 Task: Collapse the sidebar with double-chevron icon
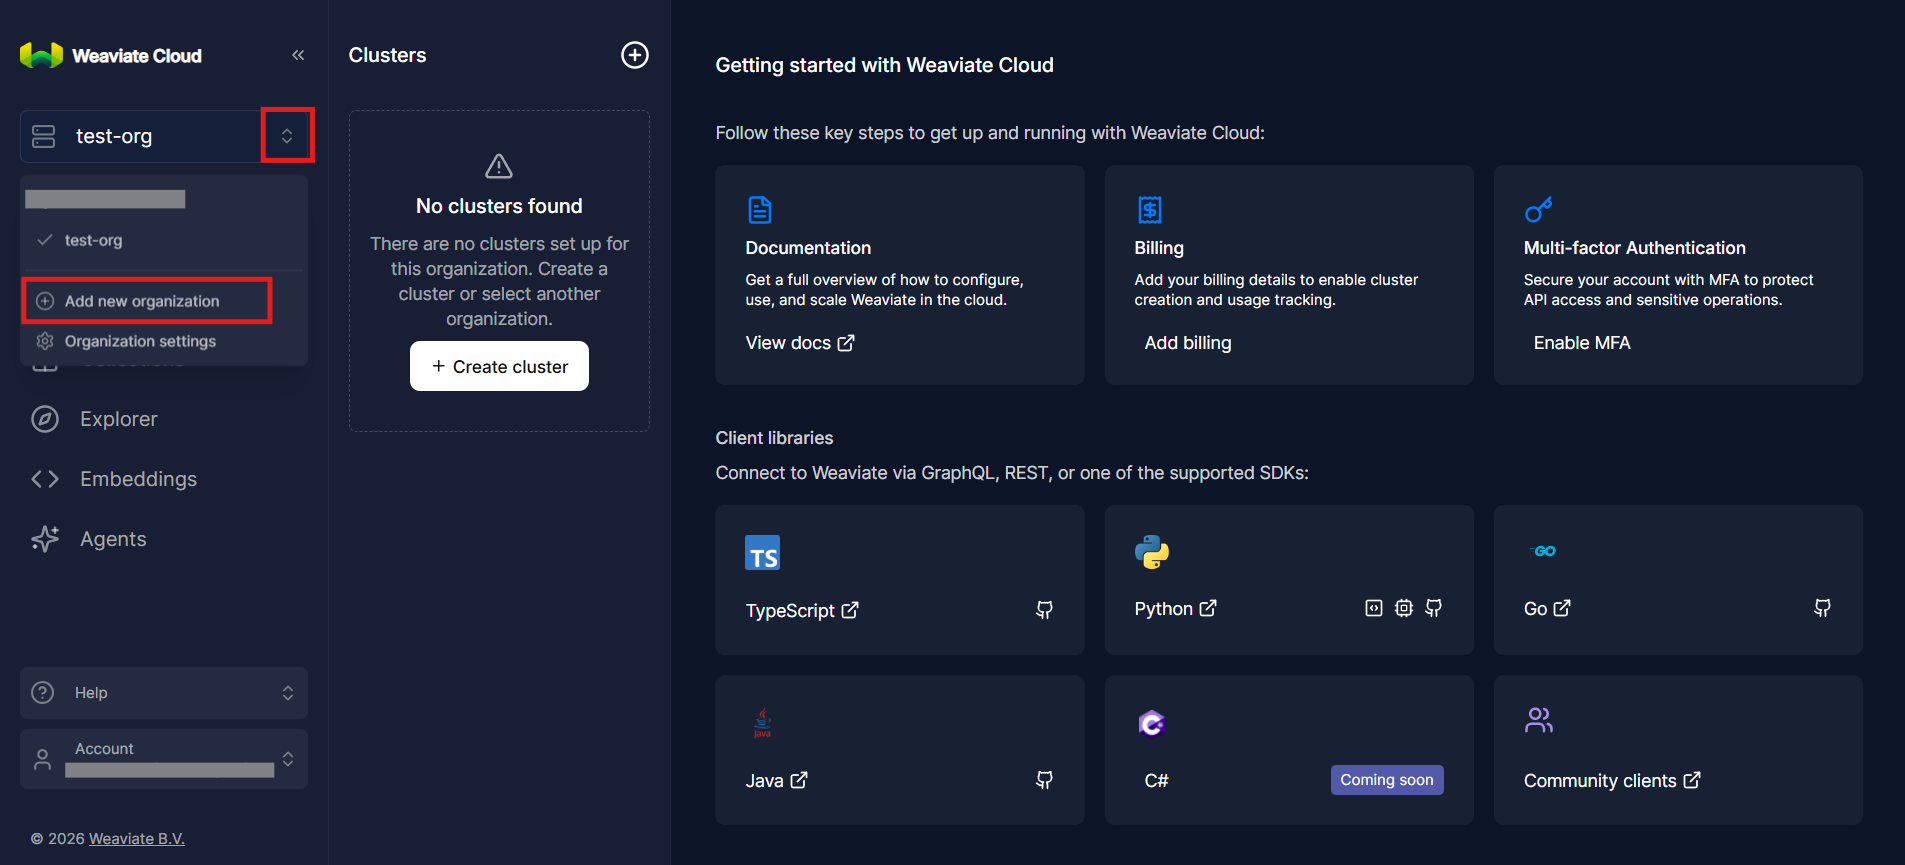click(298, 55)
